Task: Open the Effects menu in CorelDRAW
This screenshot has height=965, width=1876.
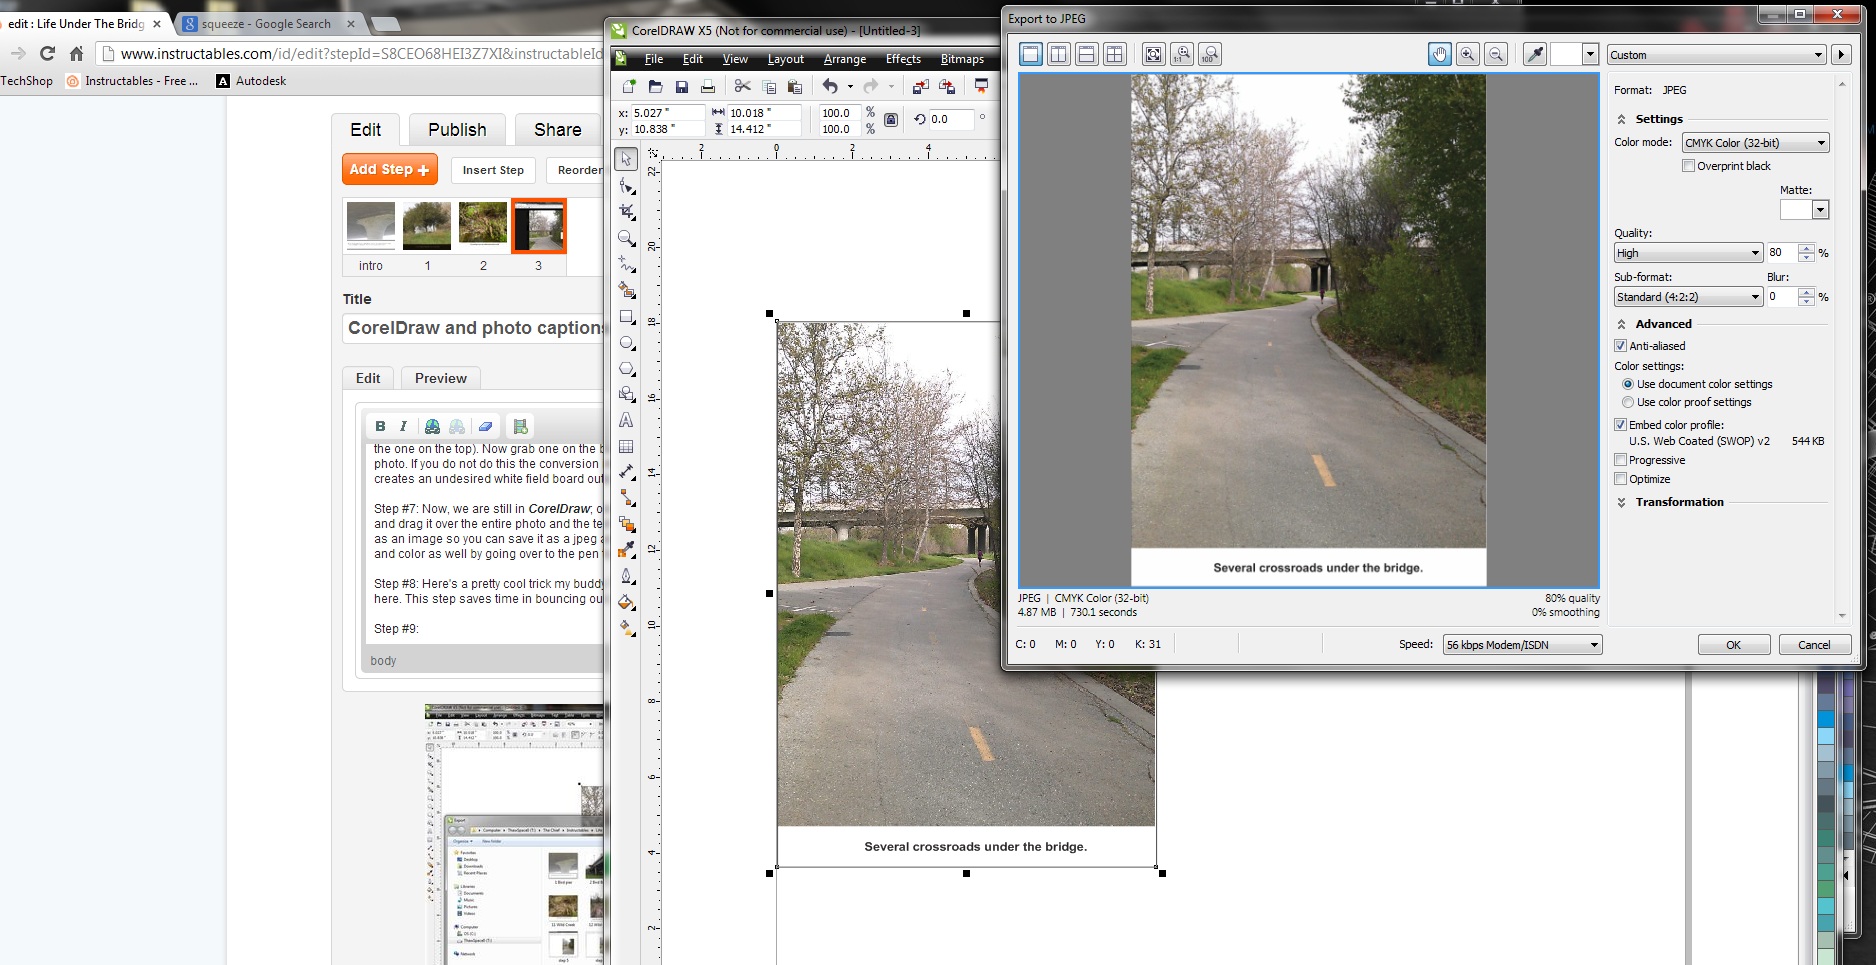Action: (903, 59)
